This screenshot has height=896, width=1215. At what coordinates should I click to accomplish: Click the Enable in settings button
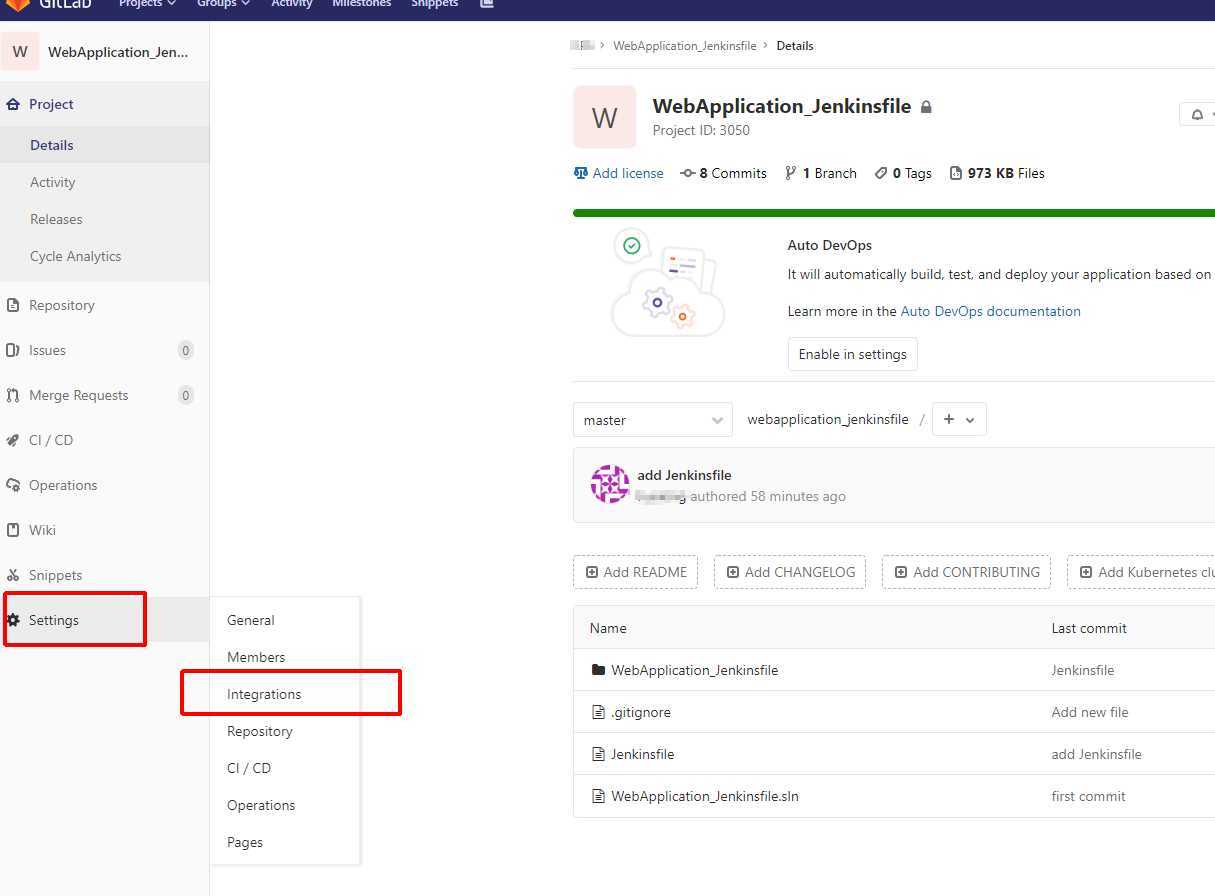[x=853, y=354]
